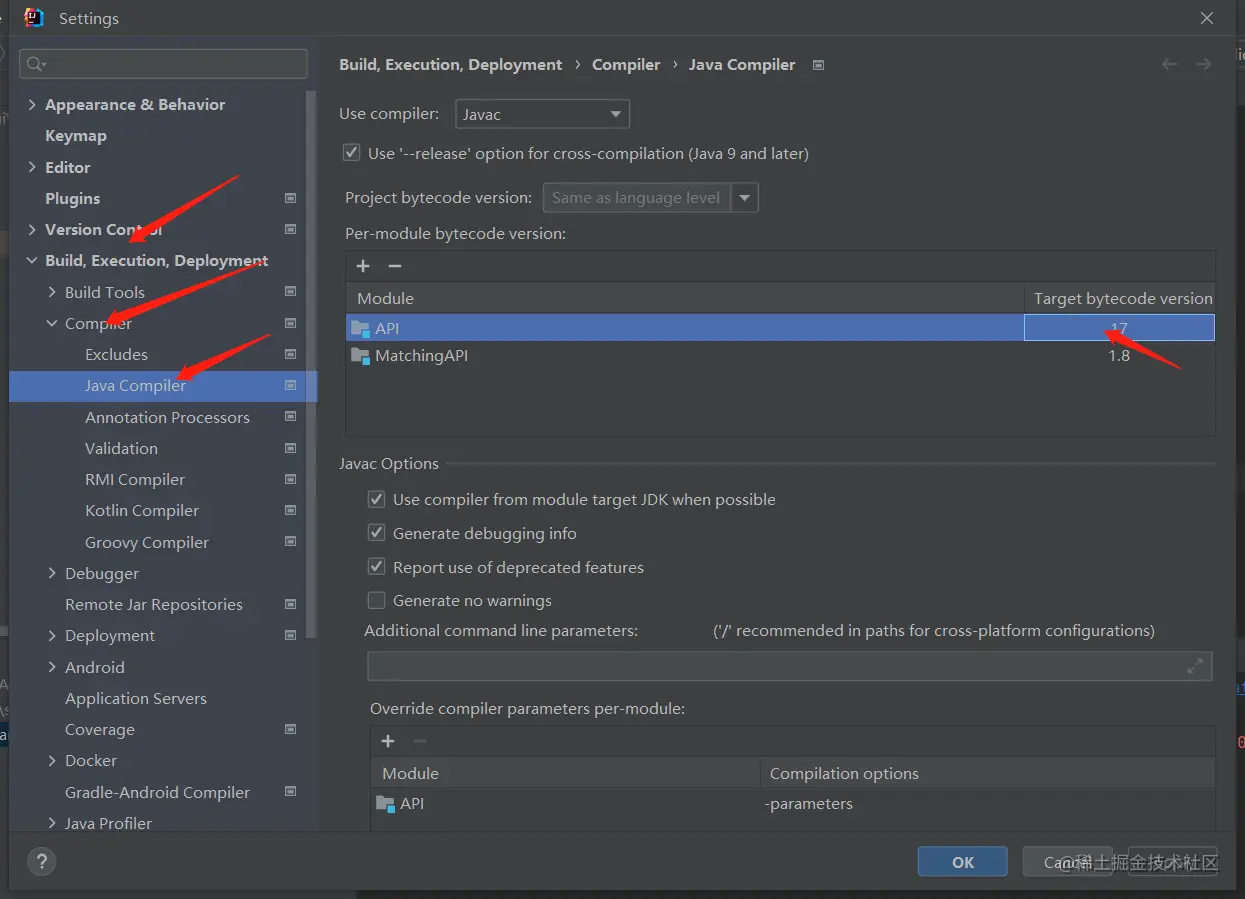Click the help question mark icon
1245x899 pixels.
tap(41, 861)
